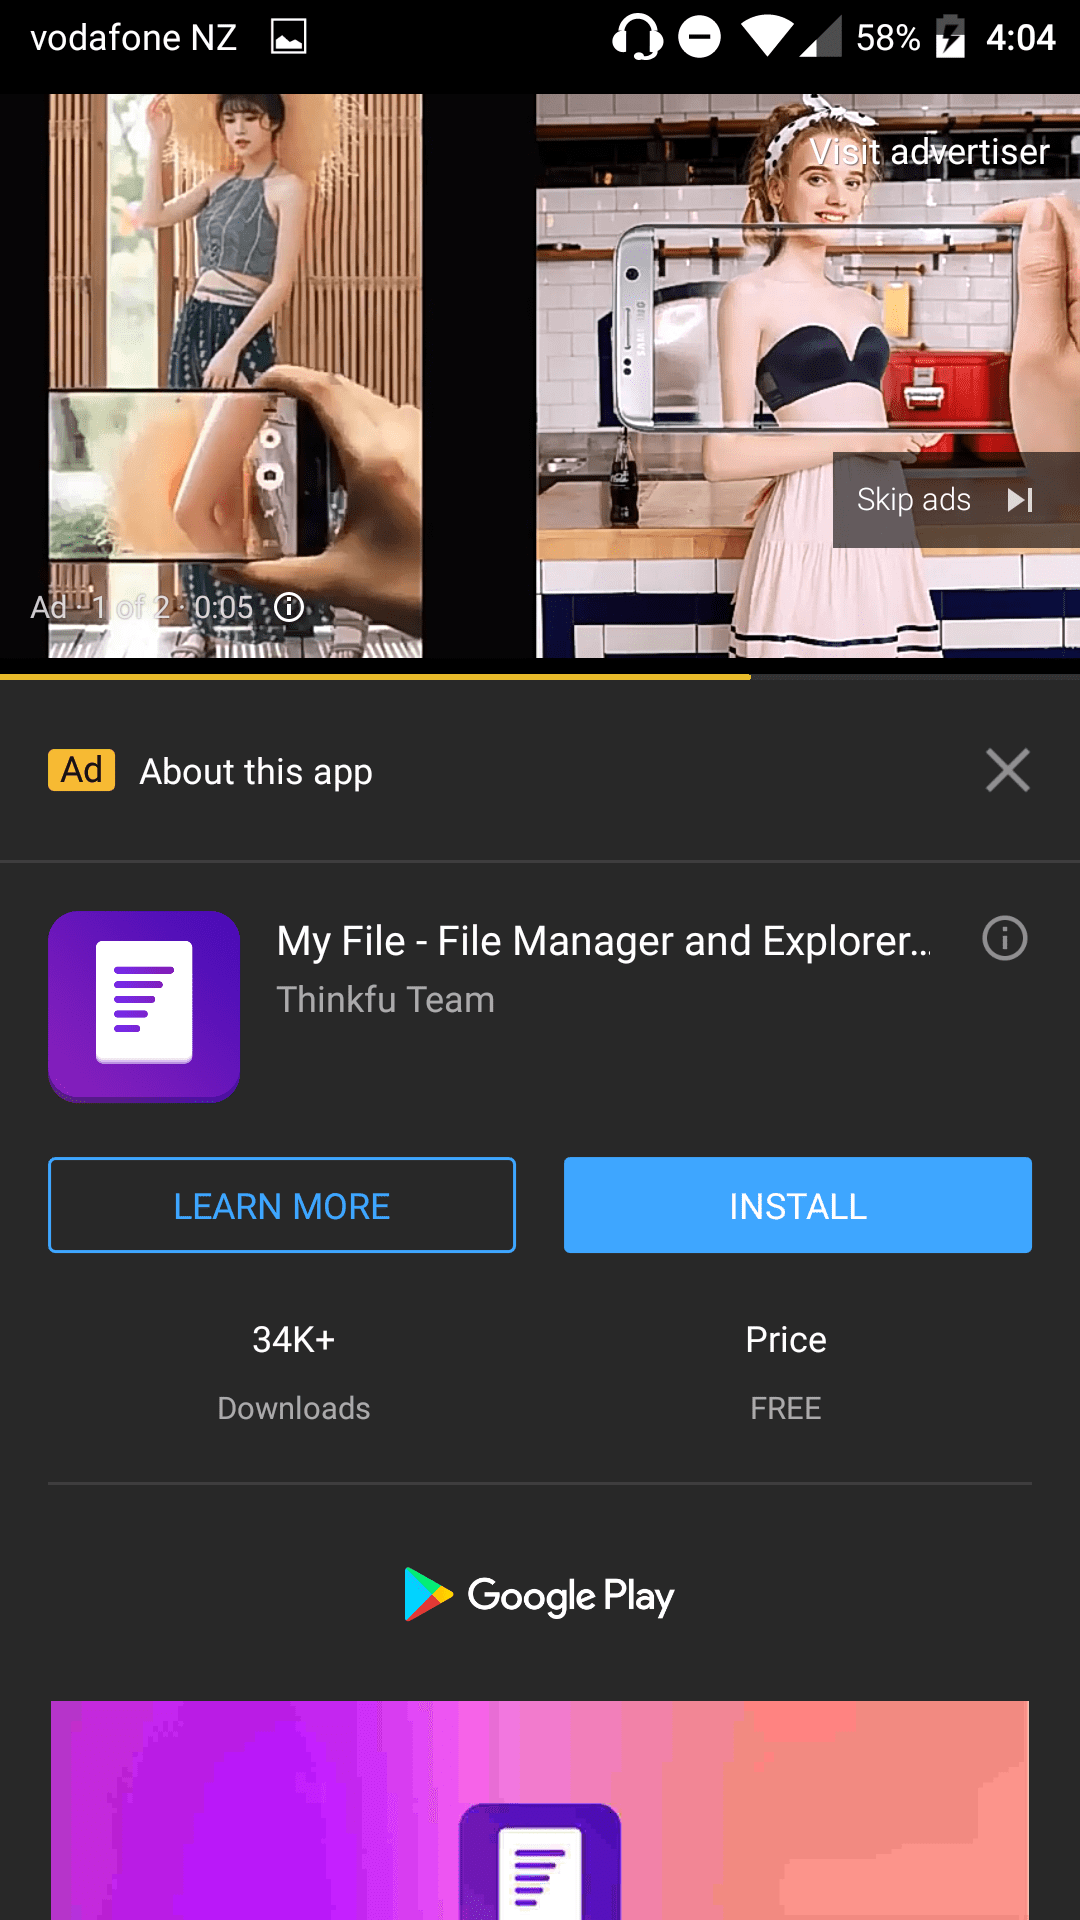The image size is (1080, 1920).
Task: Tap the headphones status bar icon
Action: click(638, 38)
